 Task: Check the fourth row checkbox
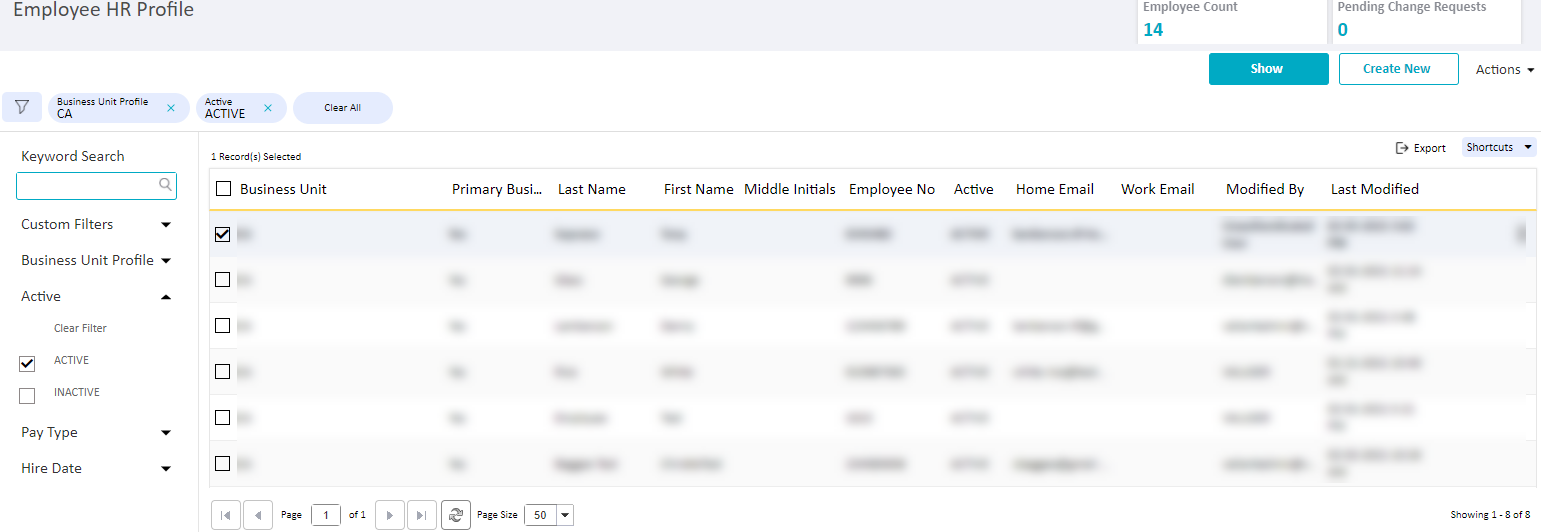click(x=223, y=371)
